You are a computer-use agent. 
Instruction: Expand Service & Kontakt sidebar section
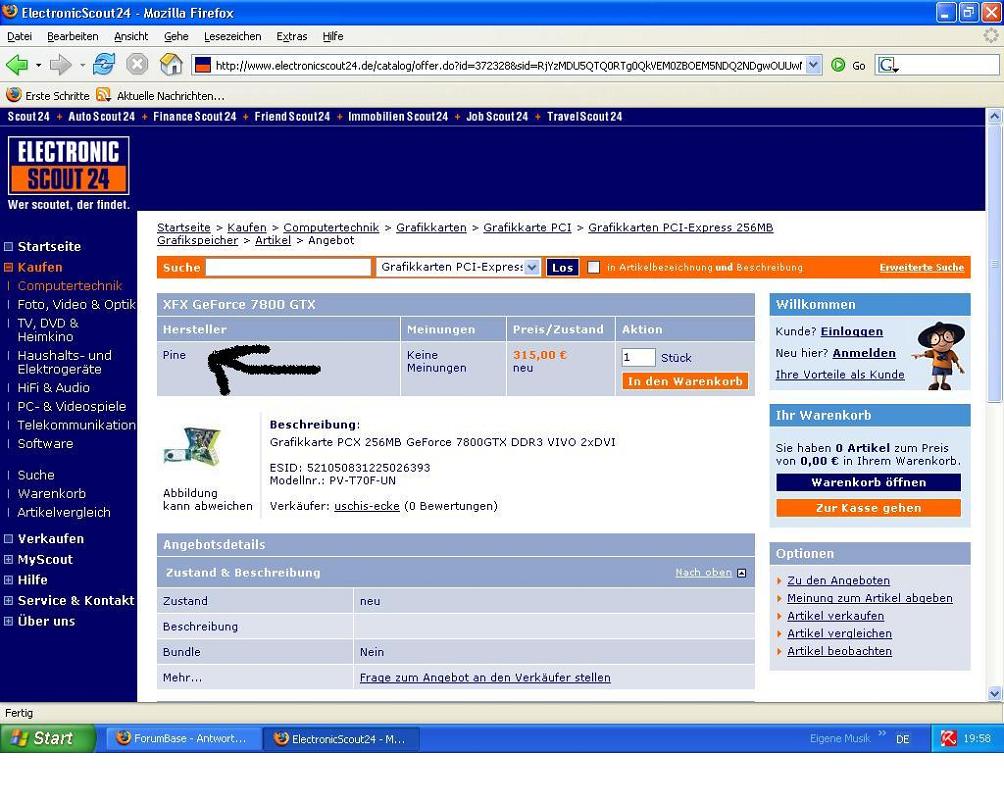pyautogui.click(x=8, y=600)
